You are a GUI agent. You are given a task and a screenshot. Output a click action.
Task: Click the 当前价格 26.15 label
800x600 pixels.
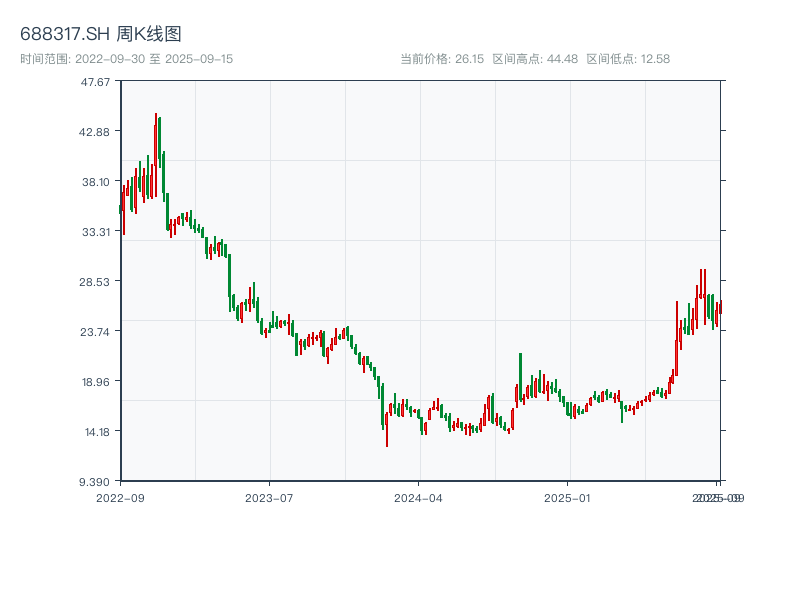click(442, 59)
